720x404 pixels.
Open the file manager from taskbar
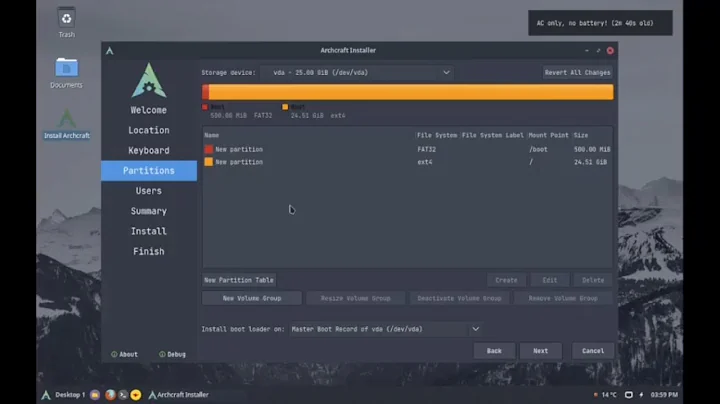coord(95,395)
